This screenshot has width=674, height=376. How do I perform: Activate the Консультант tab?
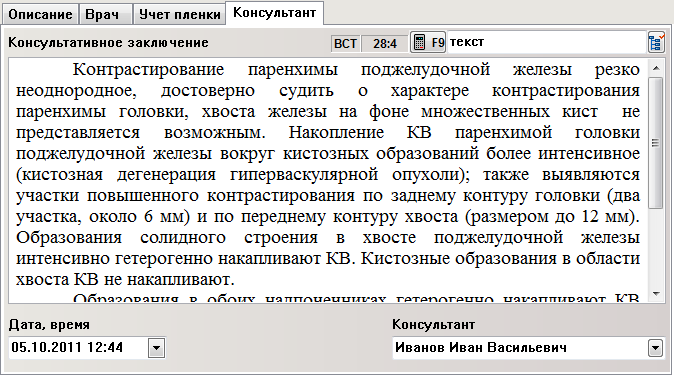pyautogui.click(x=274, y=13)
